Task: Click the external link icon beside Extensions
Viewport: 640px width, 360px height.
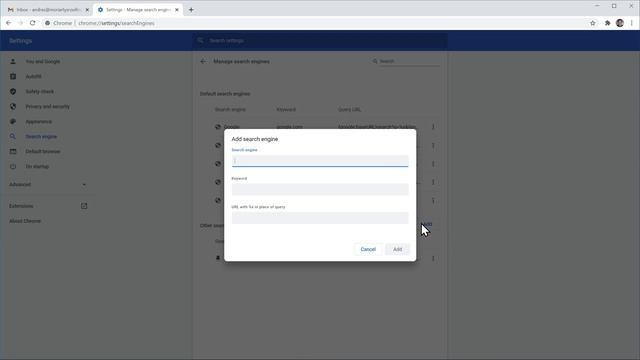Action: [84, 206]
